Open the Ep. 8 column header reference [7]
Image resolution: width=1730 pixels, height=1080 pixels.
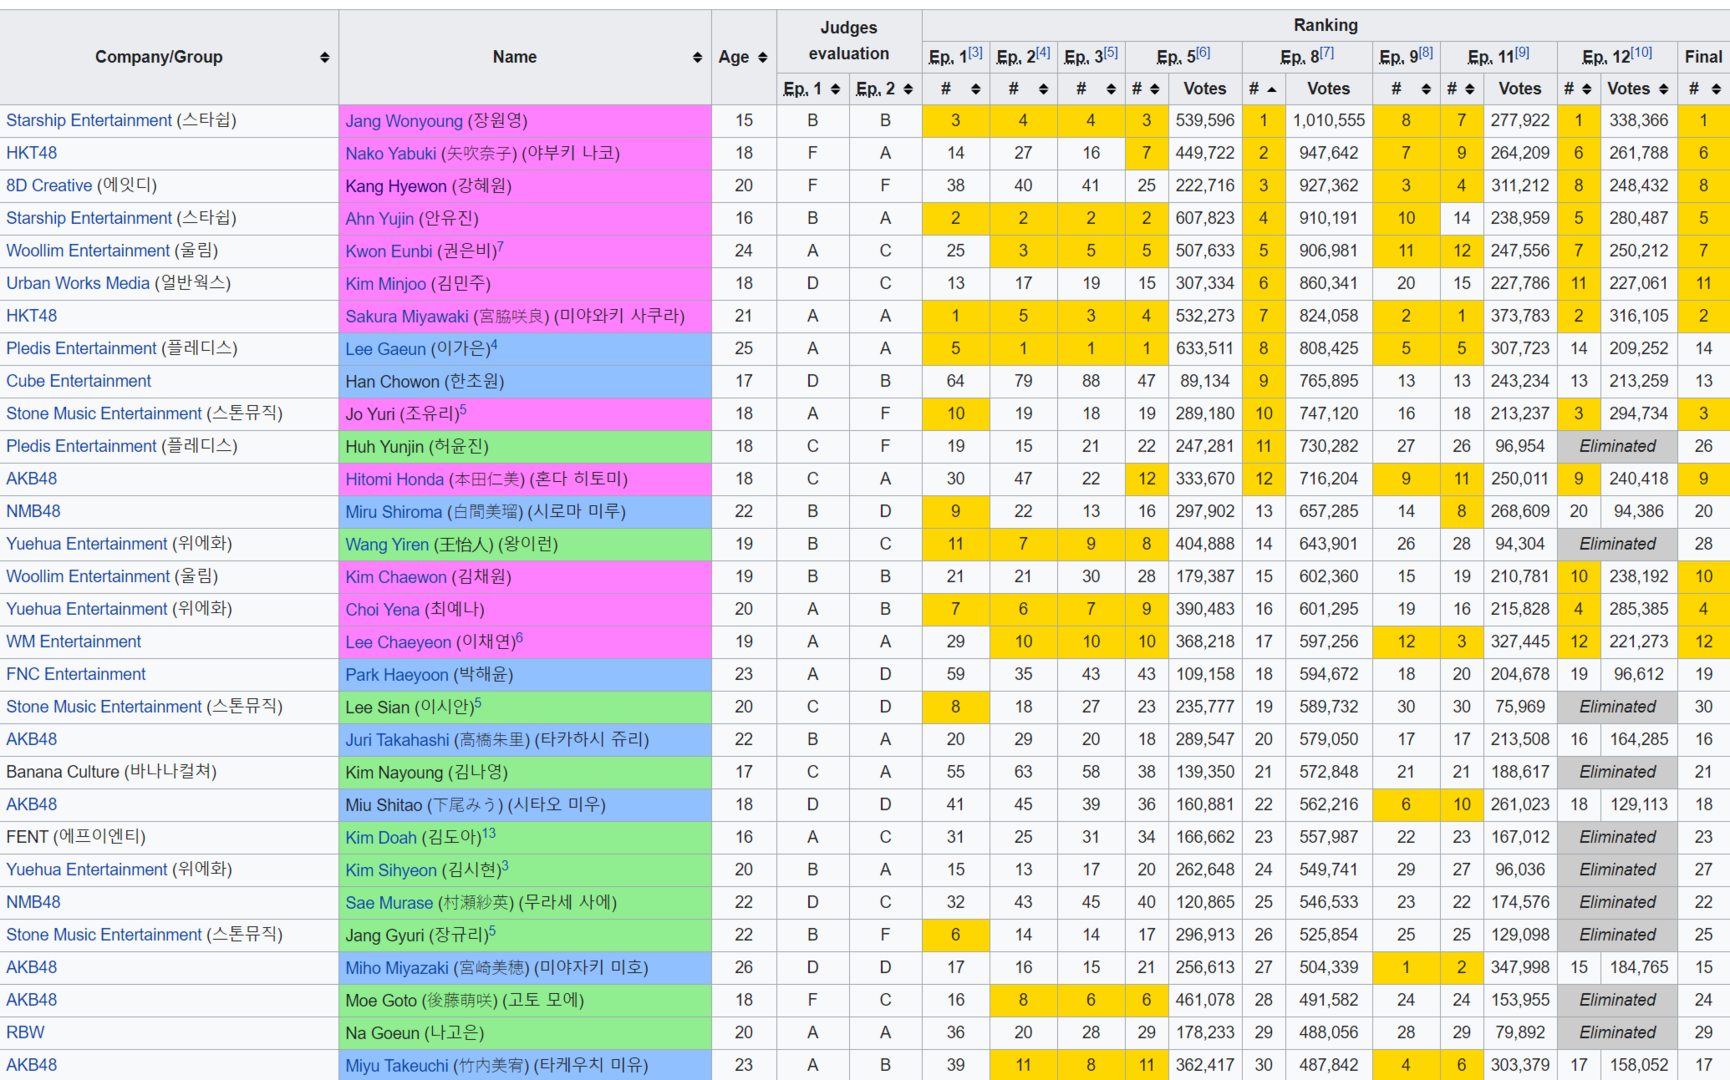click(x=1326, y=52)
